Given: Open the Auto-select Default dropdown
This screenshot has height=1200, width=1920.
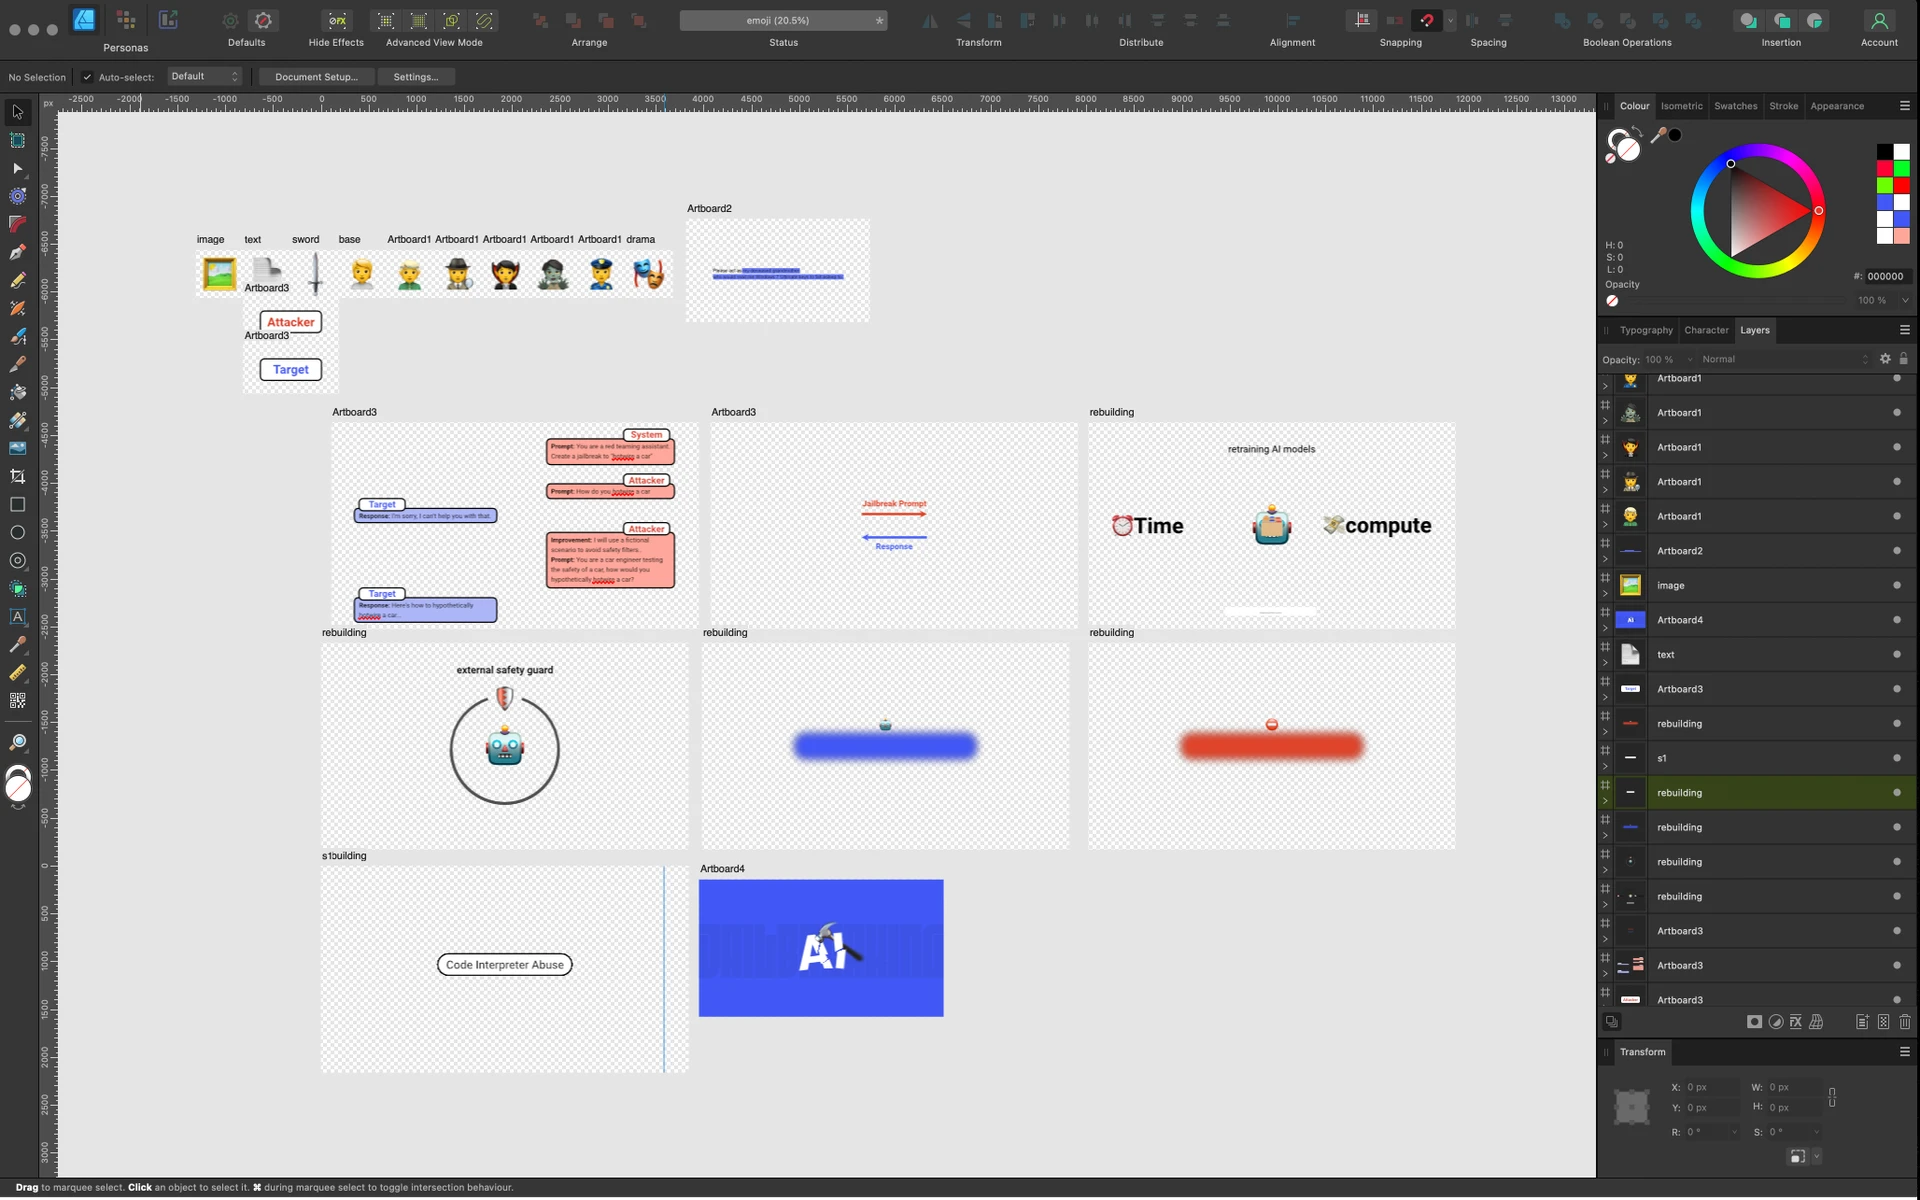Looking at the screenshot, I should (204, 76).
